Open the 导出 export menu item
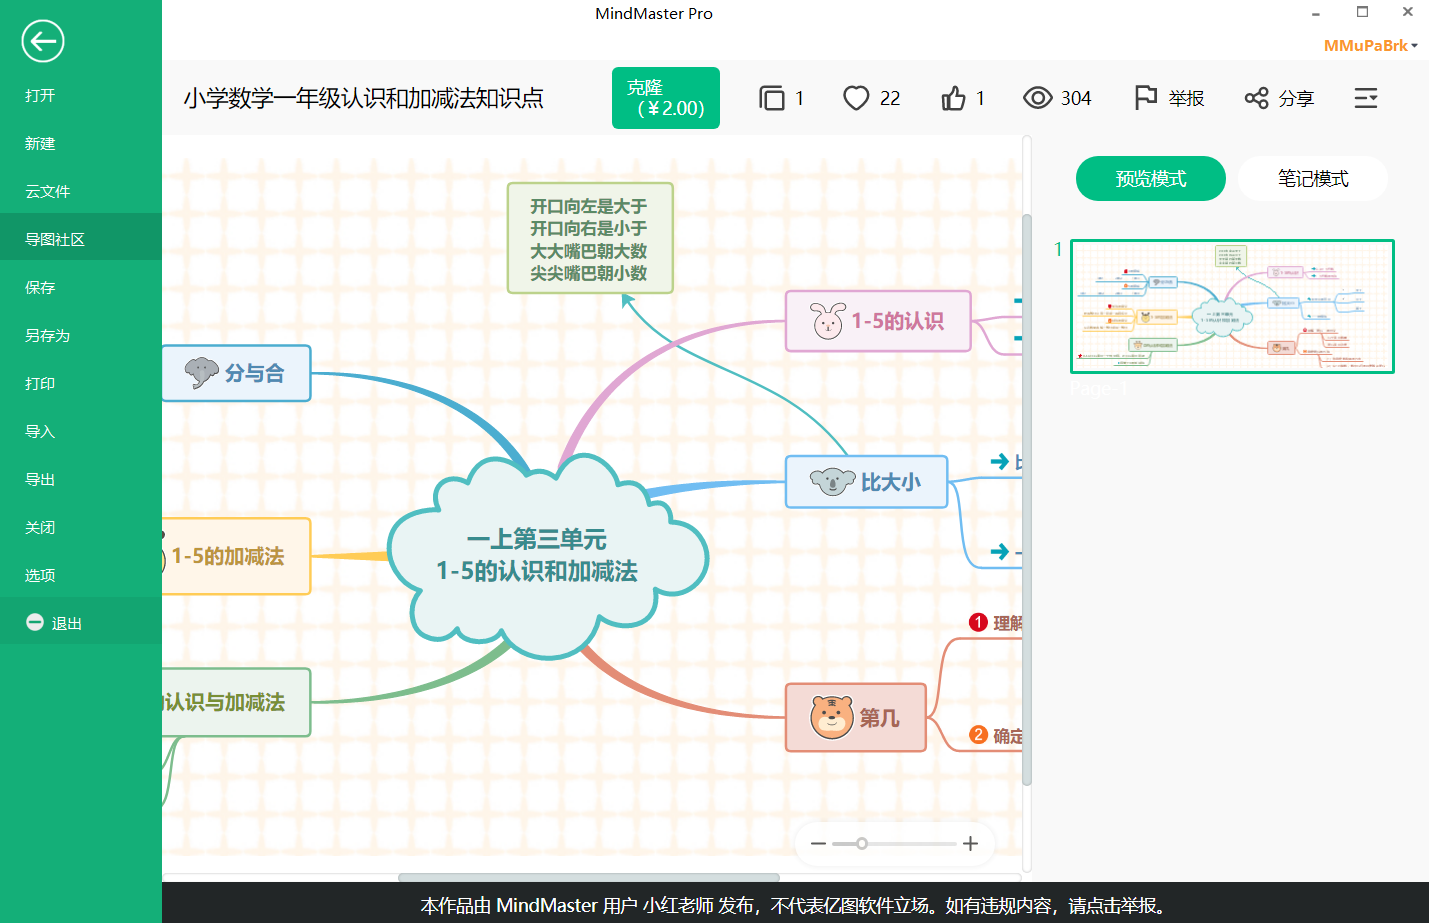 click(40, 480)
